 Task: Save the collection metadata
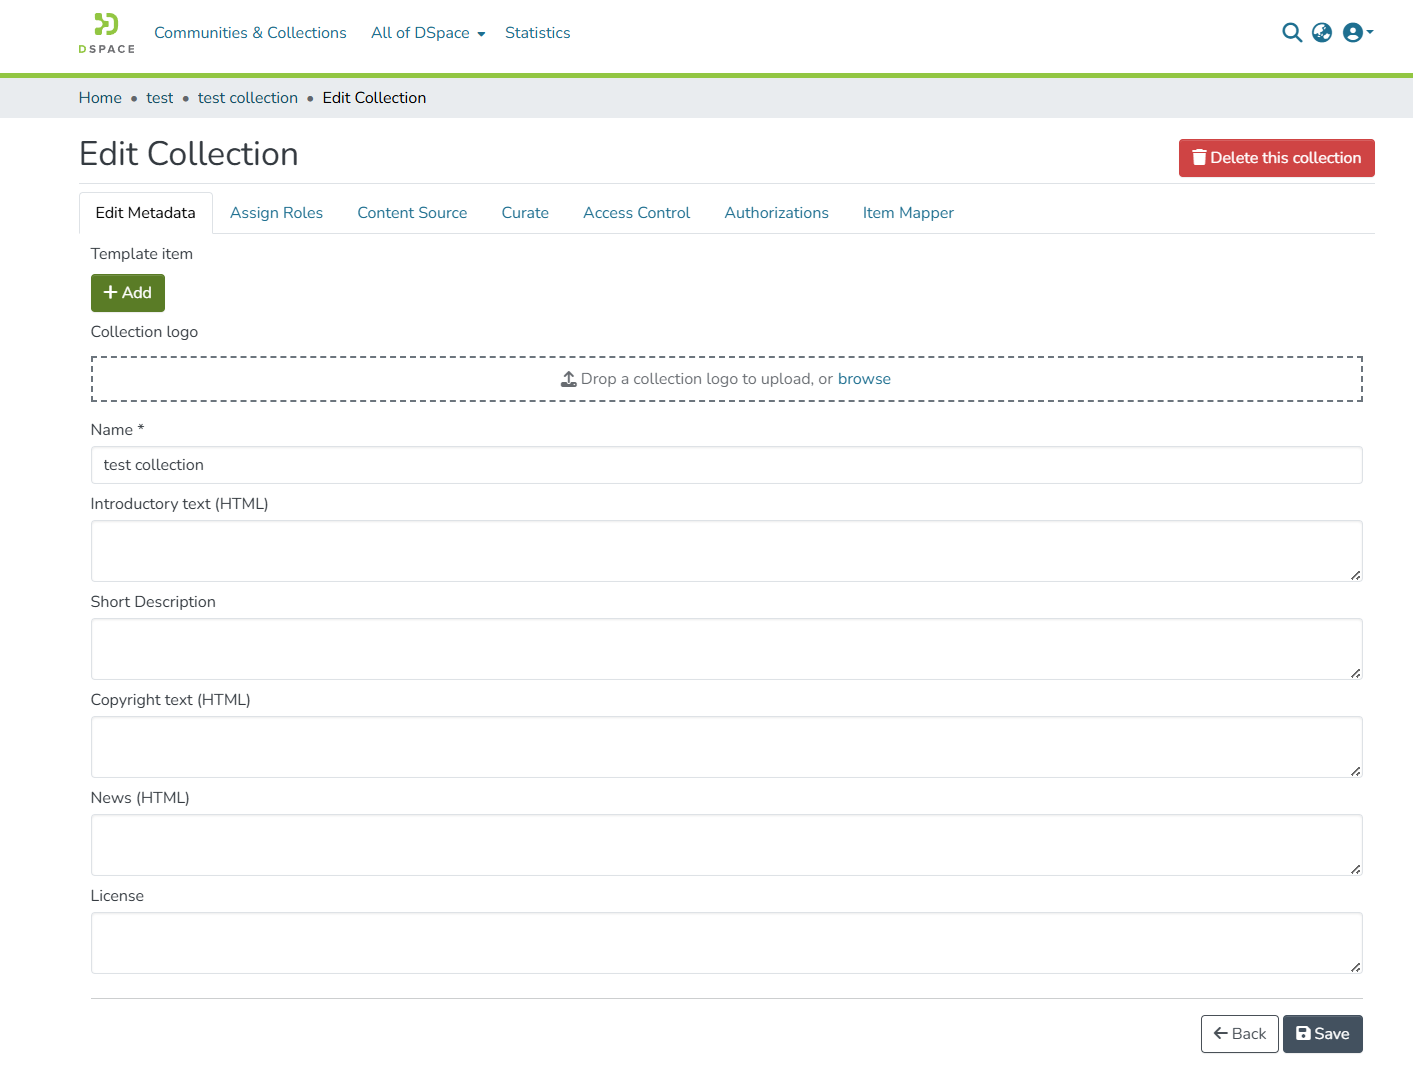pyautogui.click(x=1322, y=1034)
